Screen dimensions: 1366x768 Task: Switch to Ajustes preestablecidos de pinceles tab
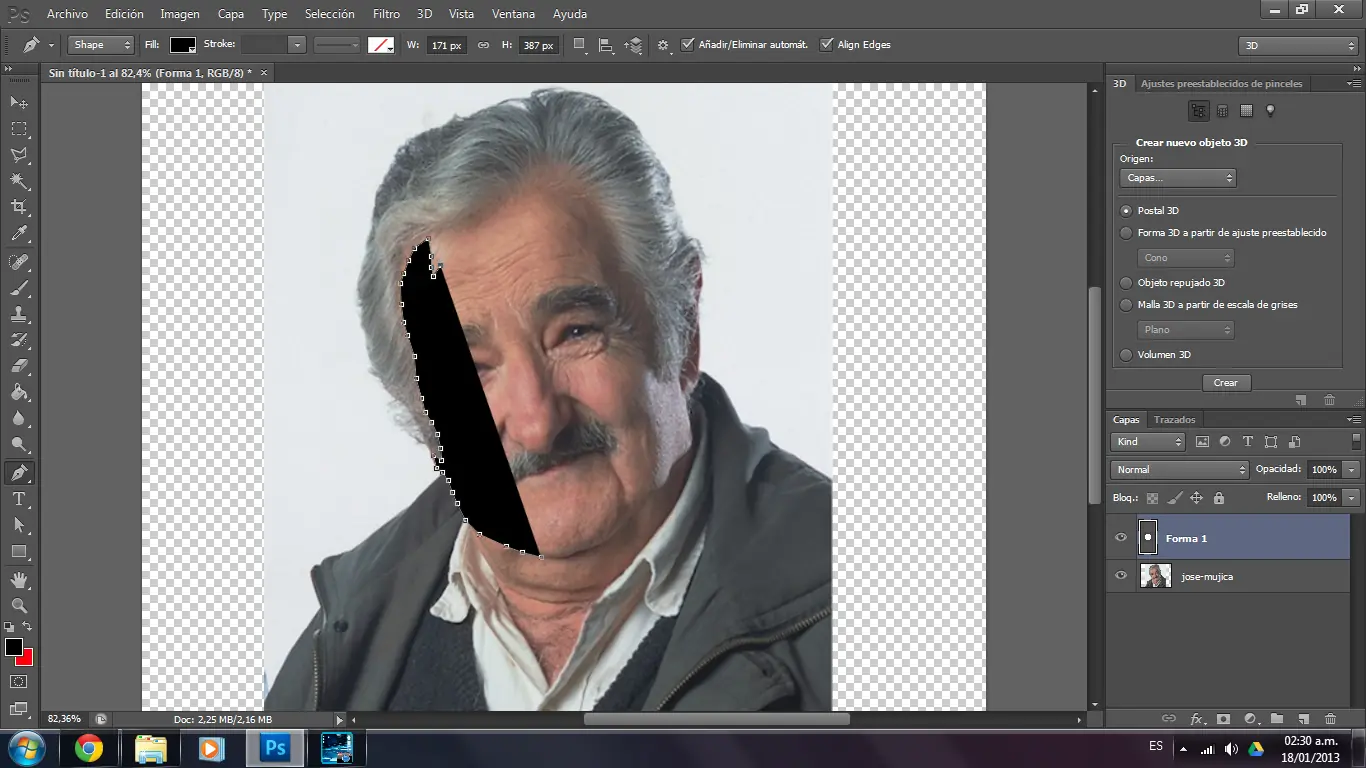pyautogui.click(x=1222, y=84)
